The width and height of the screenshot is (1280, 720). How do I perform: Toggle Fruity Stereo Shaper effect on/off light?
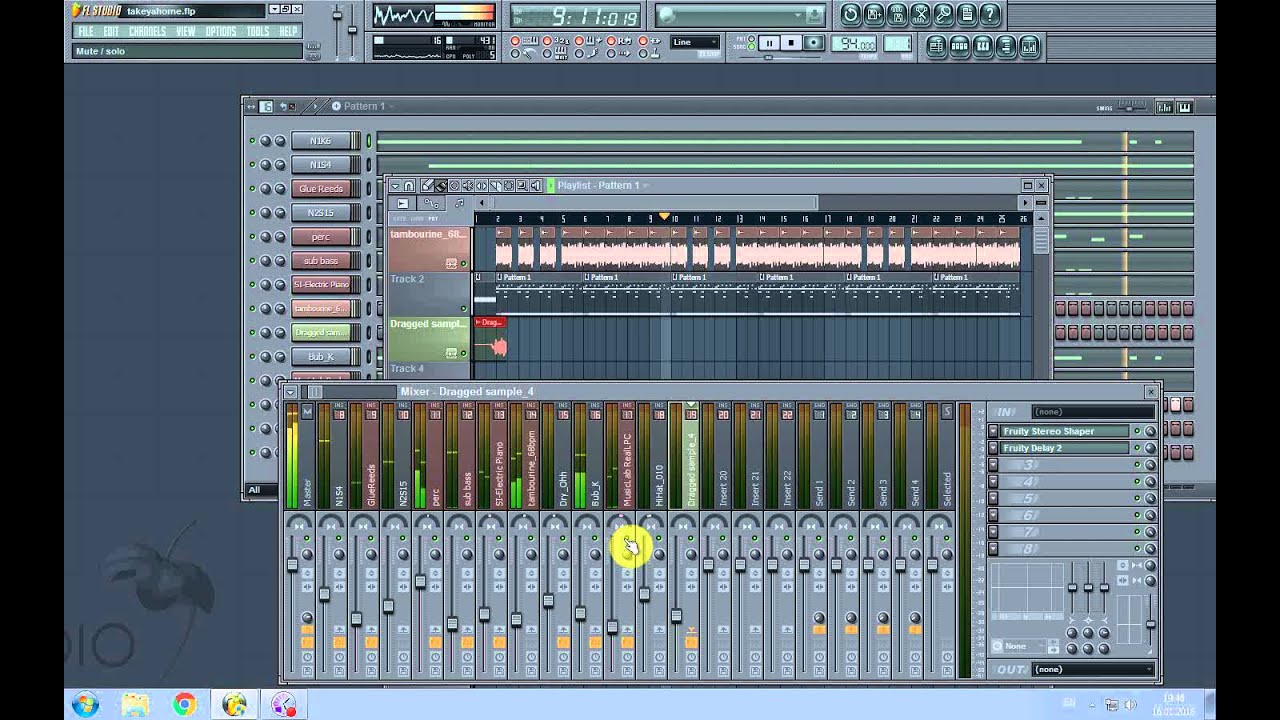[1137, 431]
